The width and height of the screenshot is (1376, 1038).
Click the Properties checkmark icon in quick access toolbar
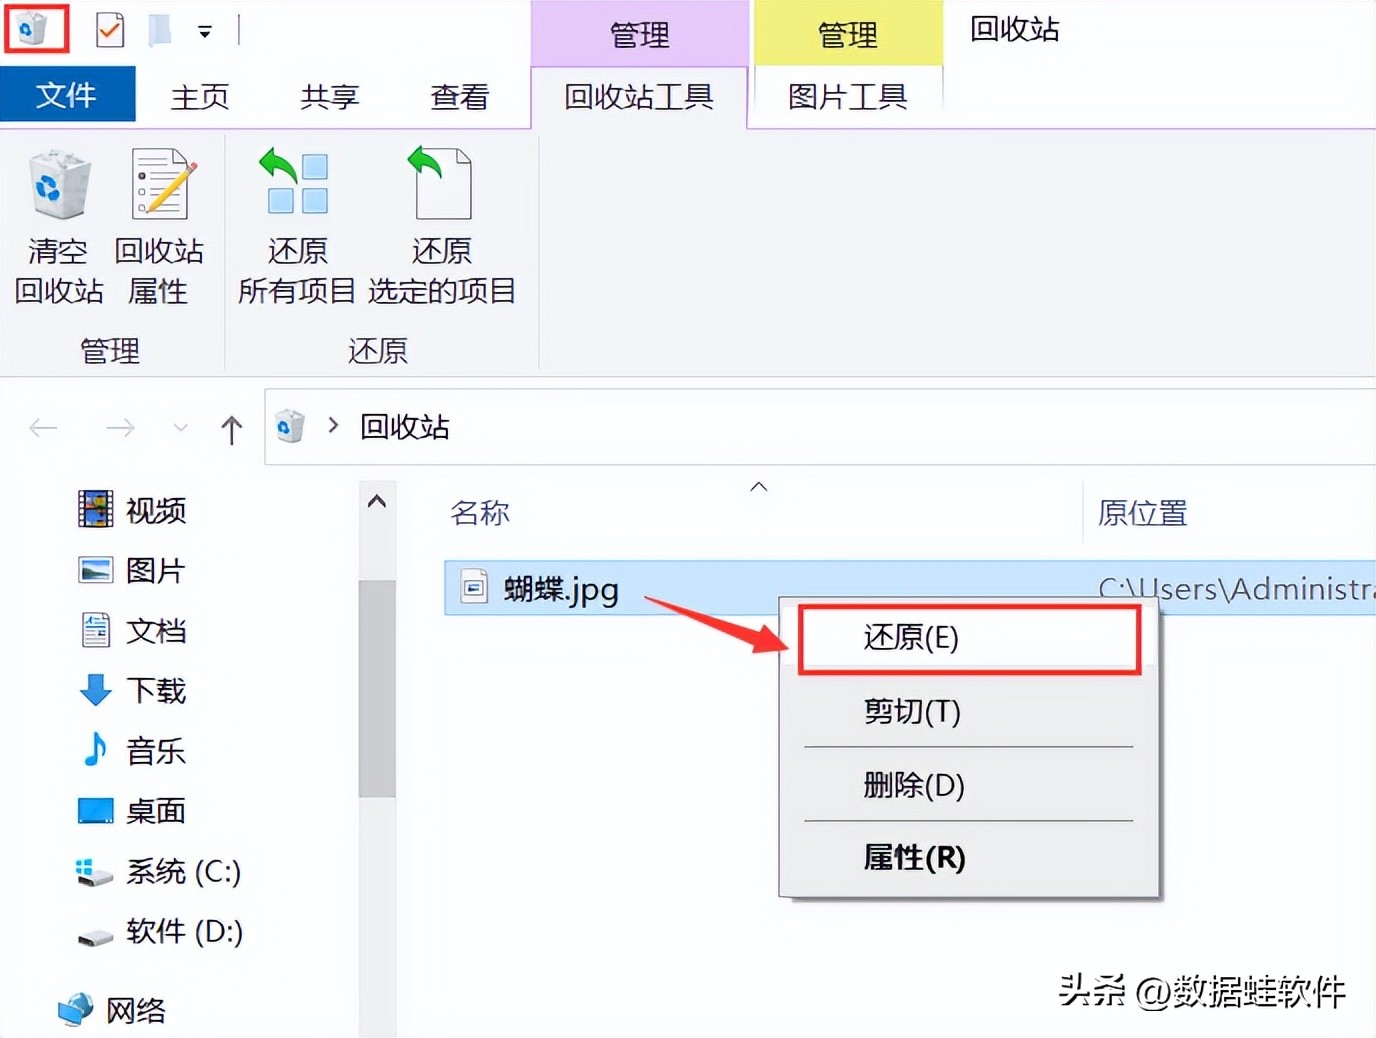(109, 30)
